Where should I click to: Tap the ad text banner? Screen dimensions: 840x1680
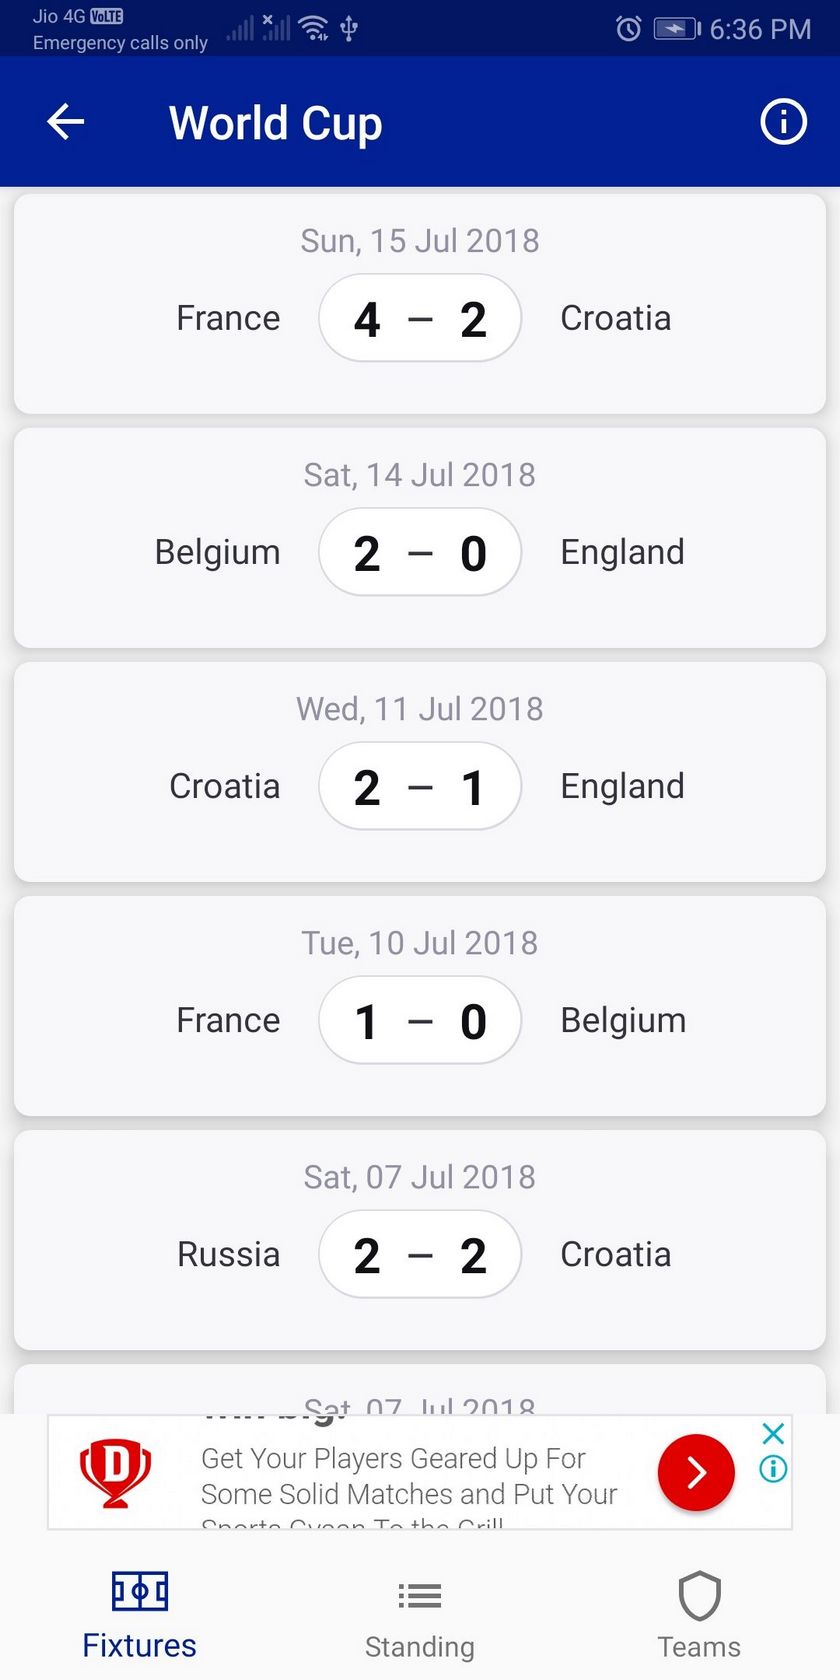pyautogui.click(x=408, y=1477)
